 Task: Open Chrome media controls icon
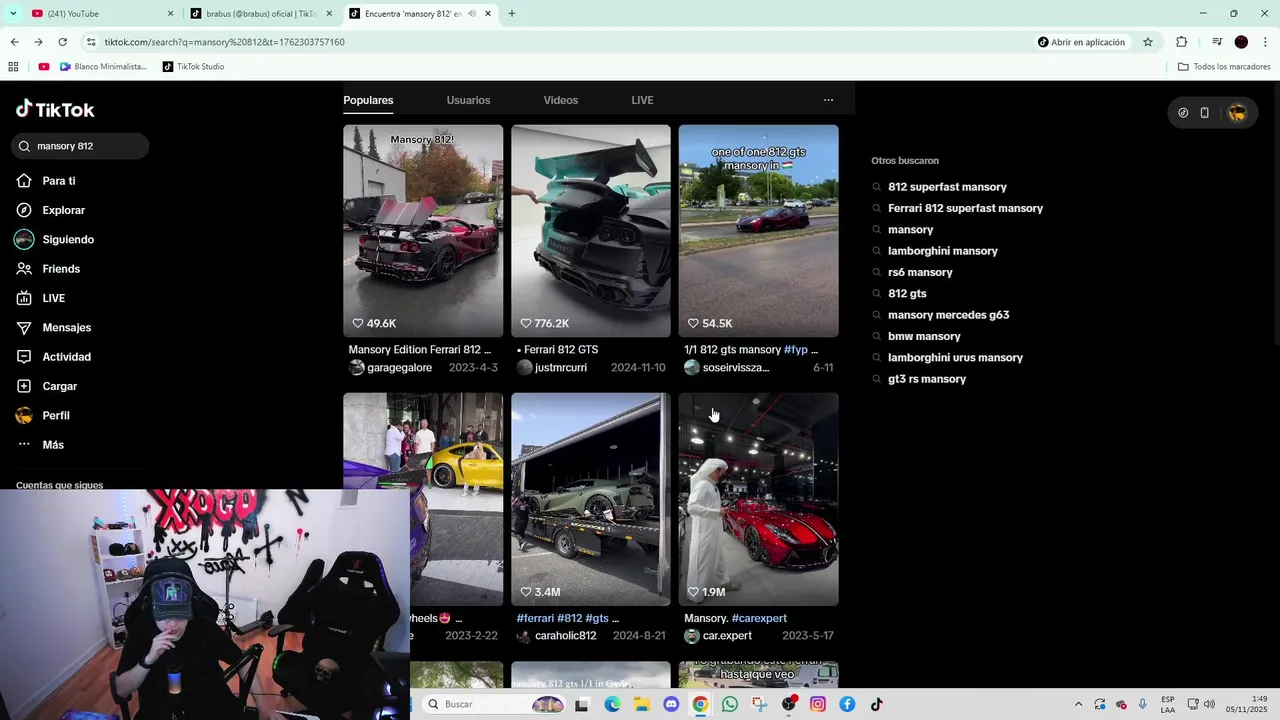click(x=1217, y=42)
